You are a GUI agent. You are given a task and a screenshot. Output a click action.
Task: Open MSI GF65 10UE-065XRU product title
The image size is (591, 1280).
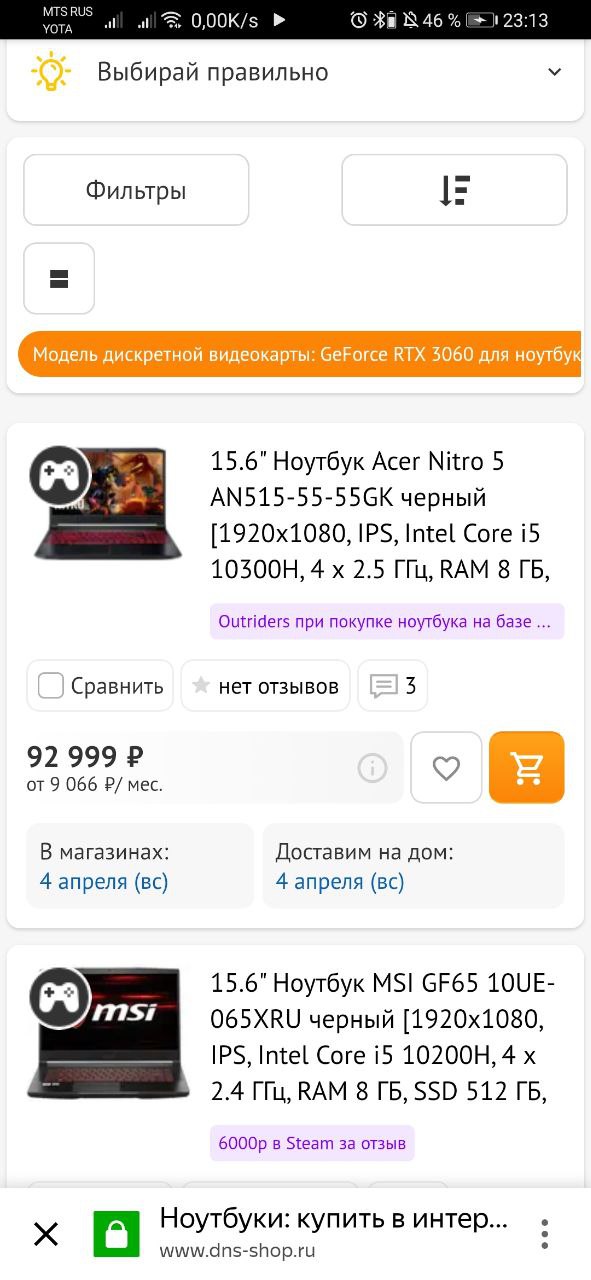pyautogui.click(x=382, y=1037)
